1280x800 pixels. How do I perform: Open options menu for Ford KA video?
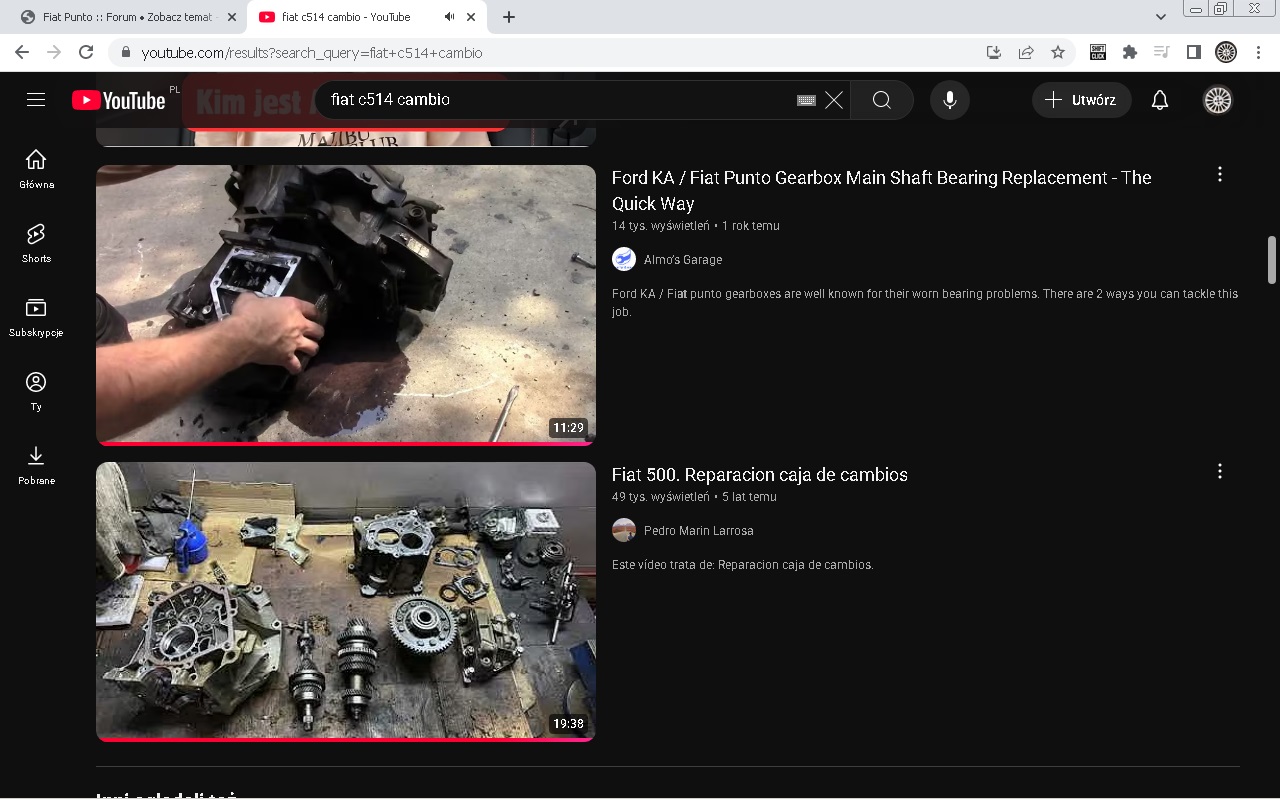click(1219, 175)
